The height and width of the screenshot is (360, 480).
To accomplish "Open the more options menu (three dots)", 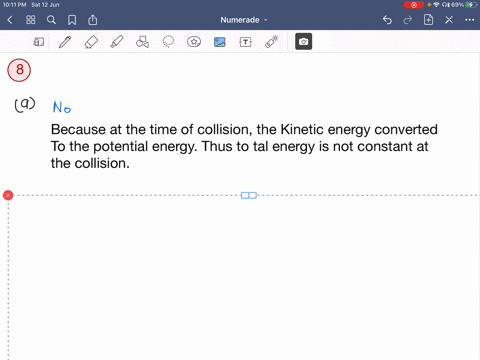I will 470,20.
